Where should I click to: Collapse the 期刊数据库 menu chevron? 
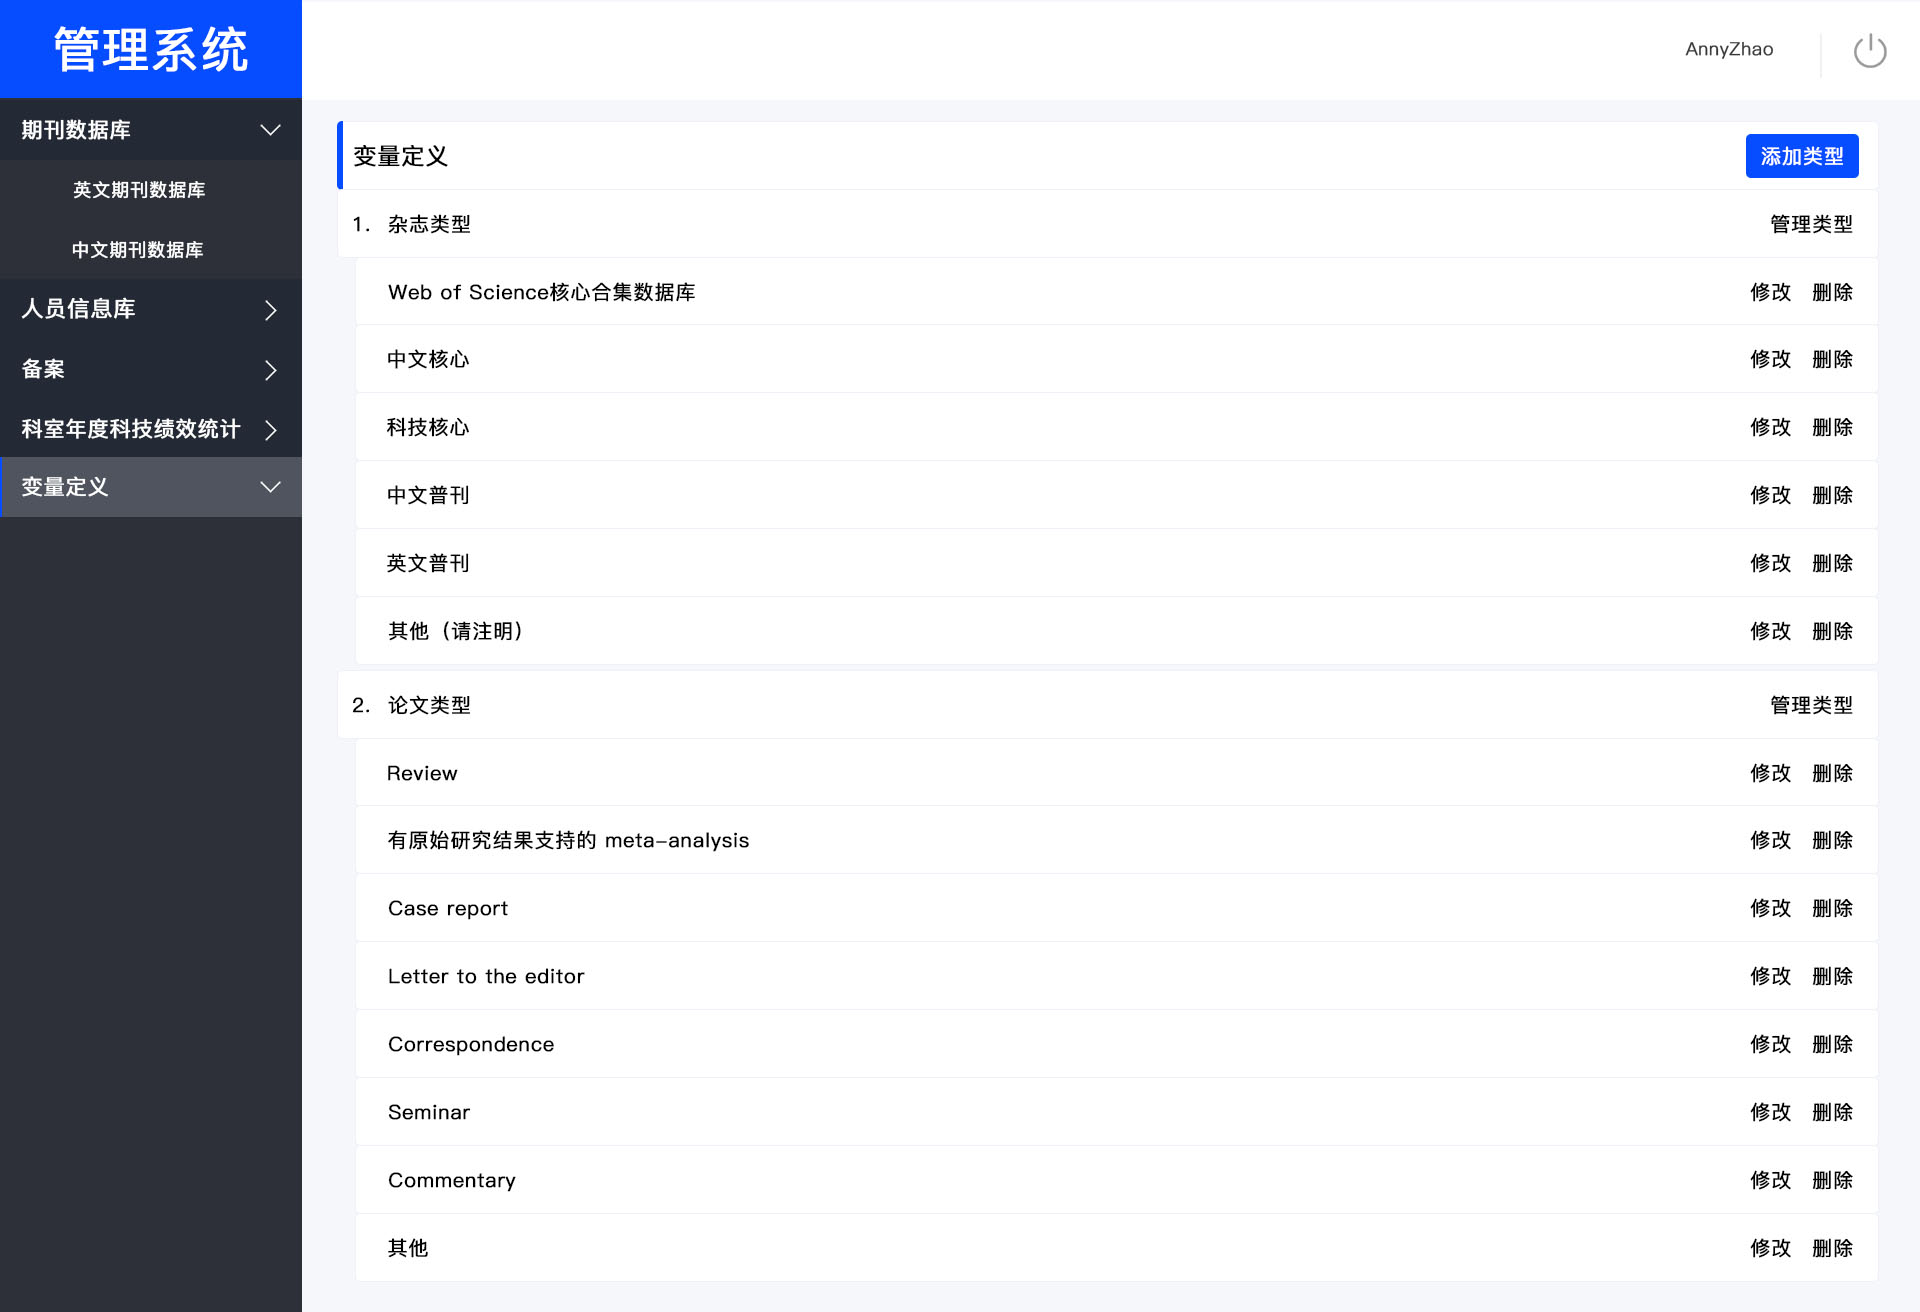pos(270,130)
